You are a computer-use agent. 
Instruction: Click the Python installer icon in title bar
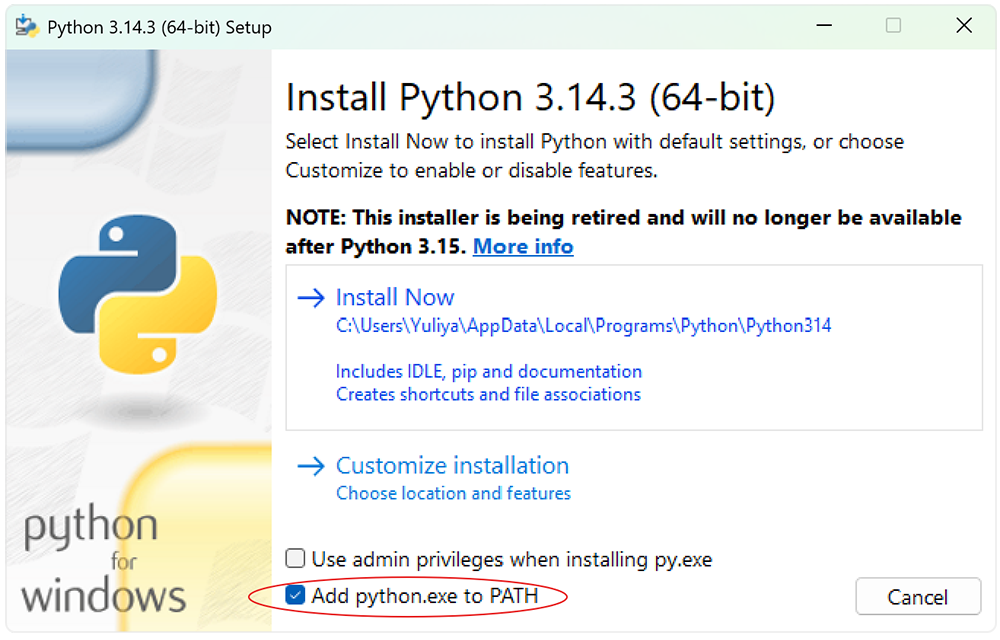coord(25,25)
